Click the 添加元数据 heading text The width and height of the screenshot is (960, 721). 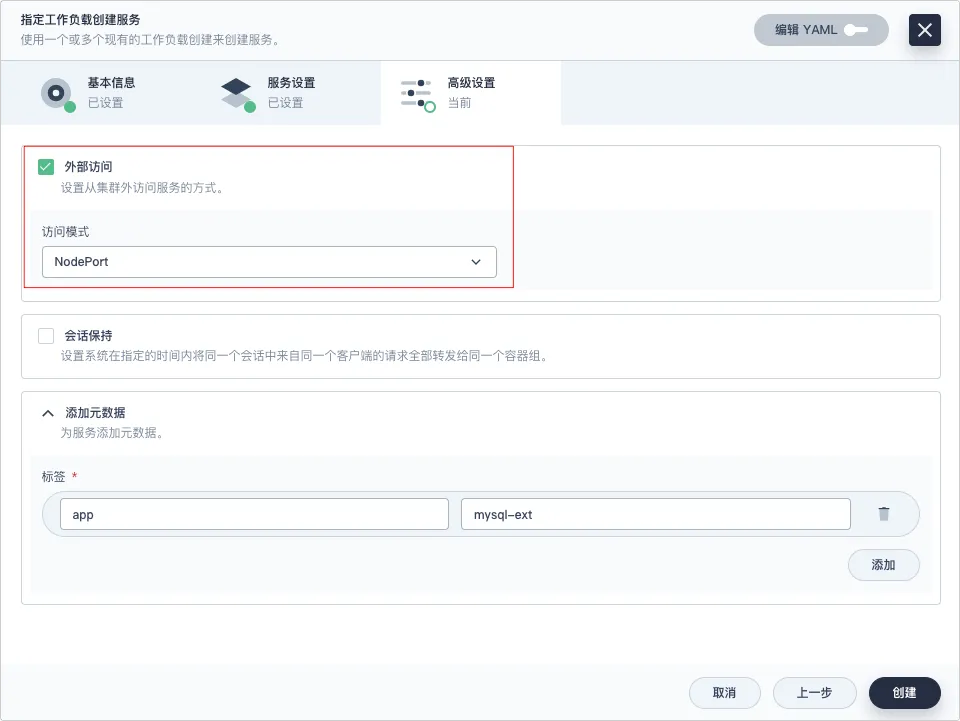95,413
